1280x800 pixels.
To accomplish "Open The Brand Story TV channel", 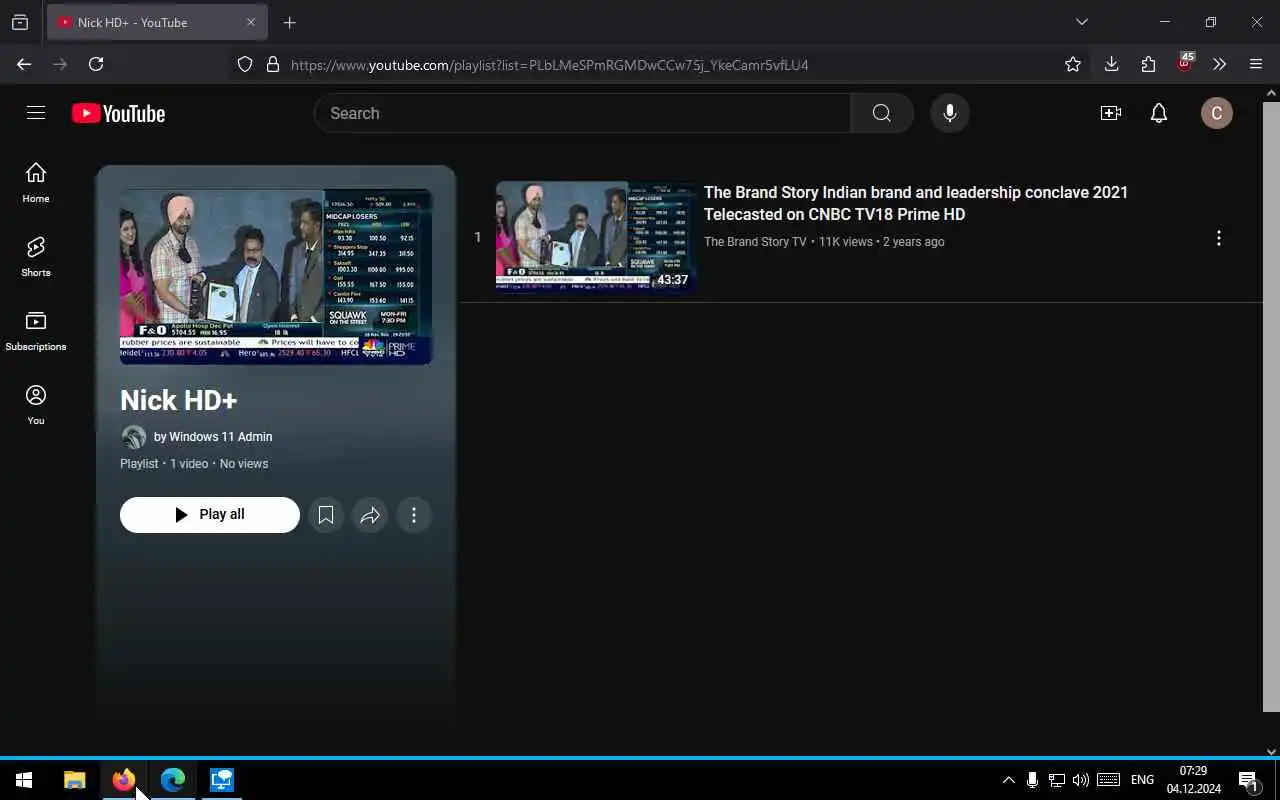I will coord(755,242).
